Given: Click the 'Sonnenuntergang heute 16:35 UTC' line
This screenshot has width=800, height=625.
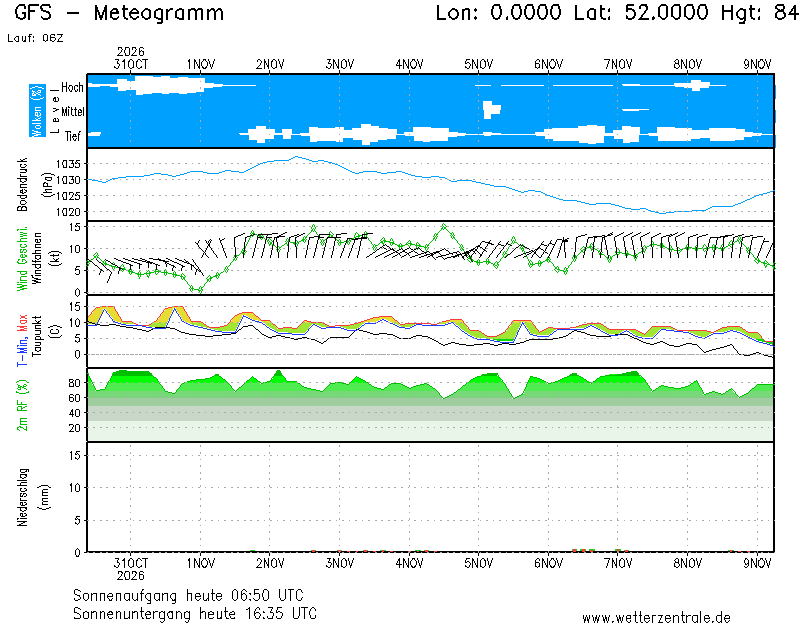Looking at the screenshot, I should (x=195, y=613).
